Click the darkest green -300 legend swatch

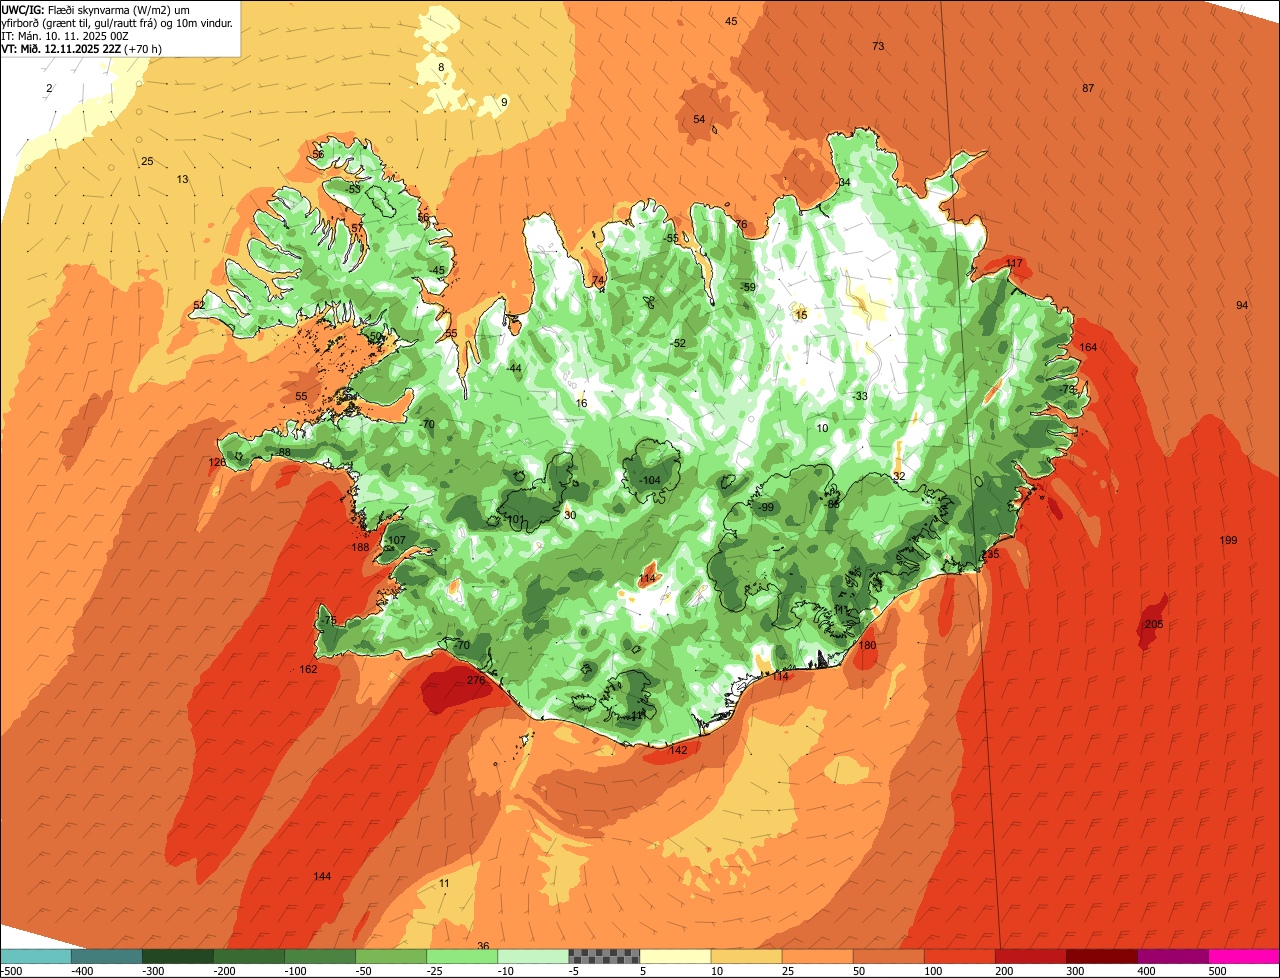[177, 956]
